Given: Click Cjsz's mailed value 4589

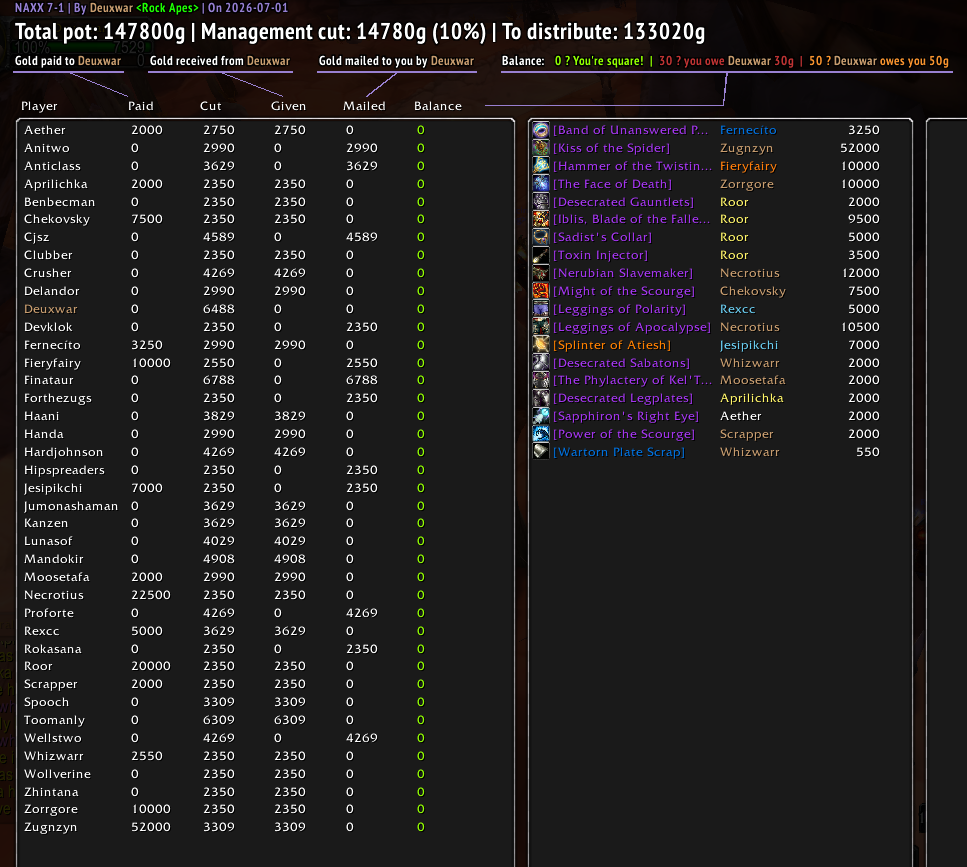Looking at the screenshot, I should point(361,237).
